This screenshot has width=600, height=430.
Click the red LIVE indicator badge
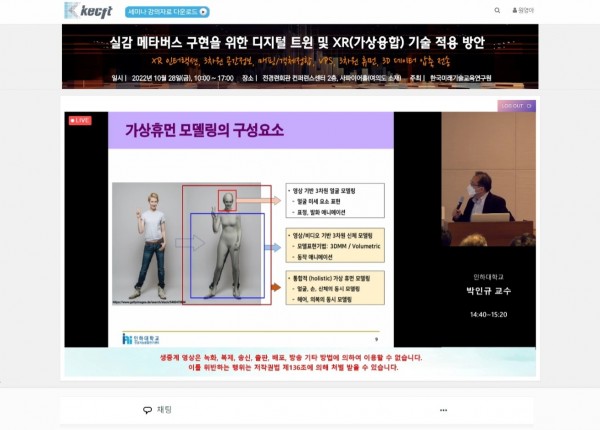tap(80, 121)
